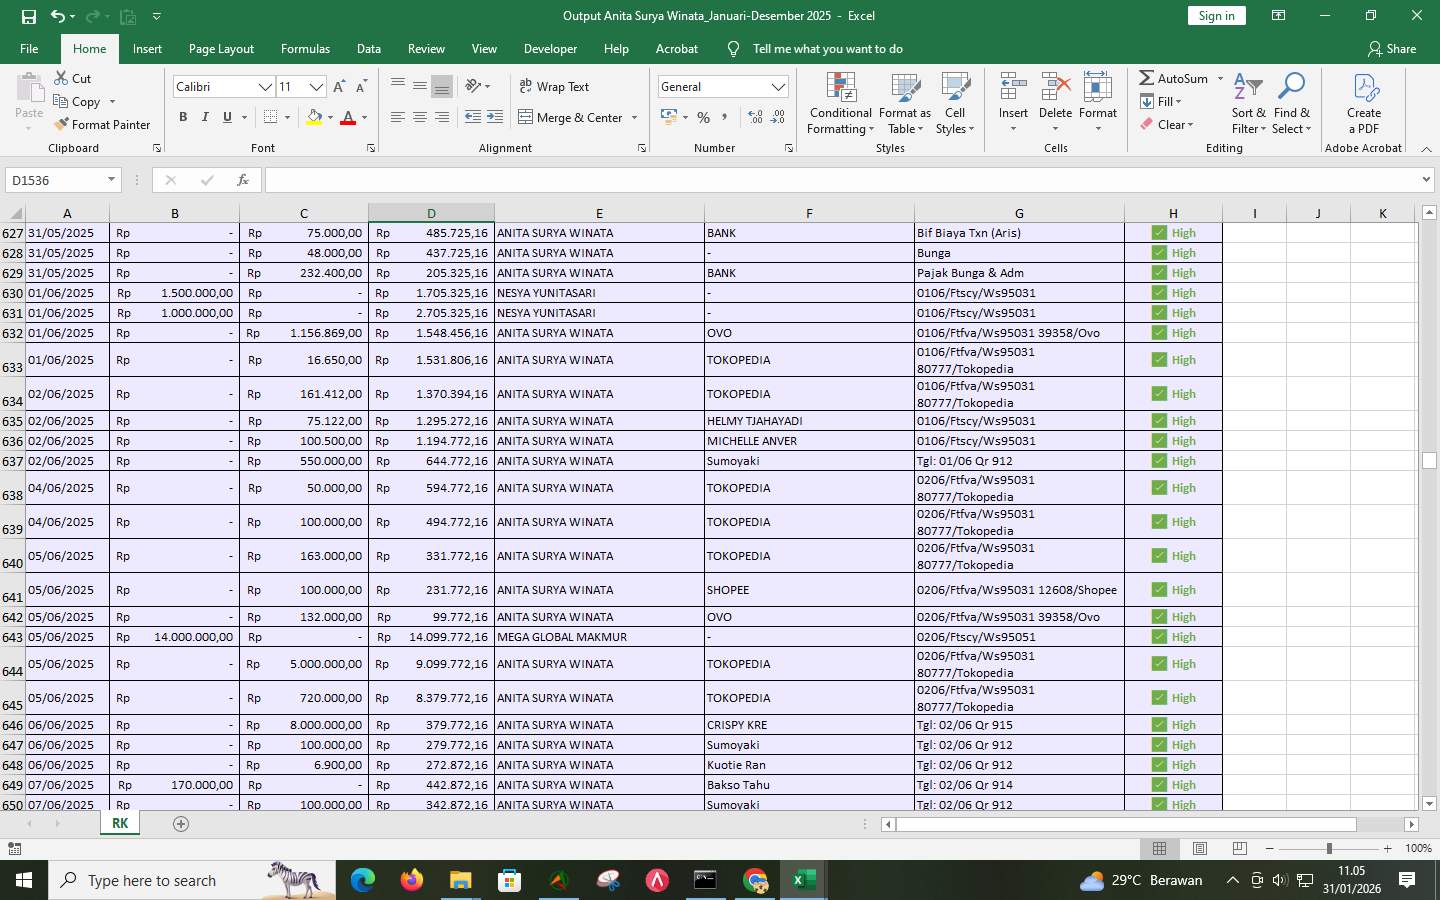This screenshot has width=1440, height=900.
Task: Apply Merge & Center to selection
Action: click(572, 117)
